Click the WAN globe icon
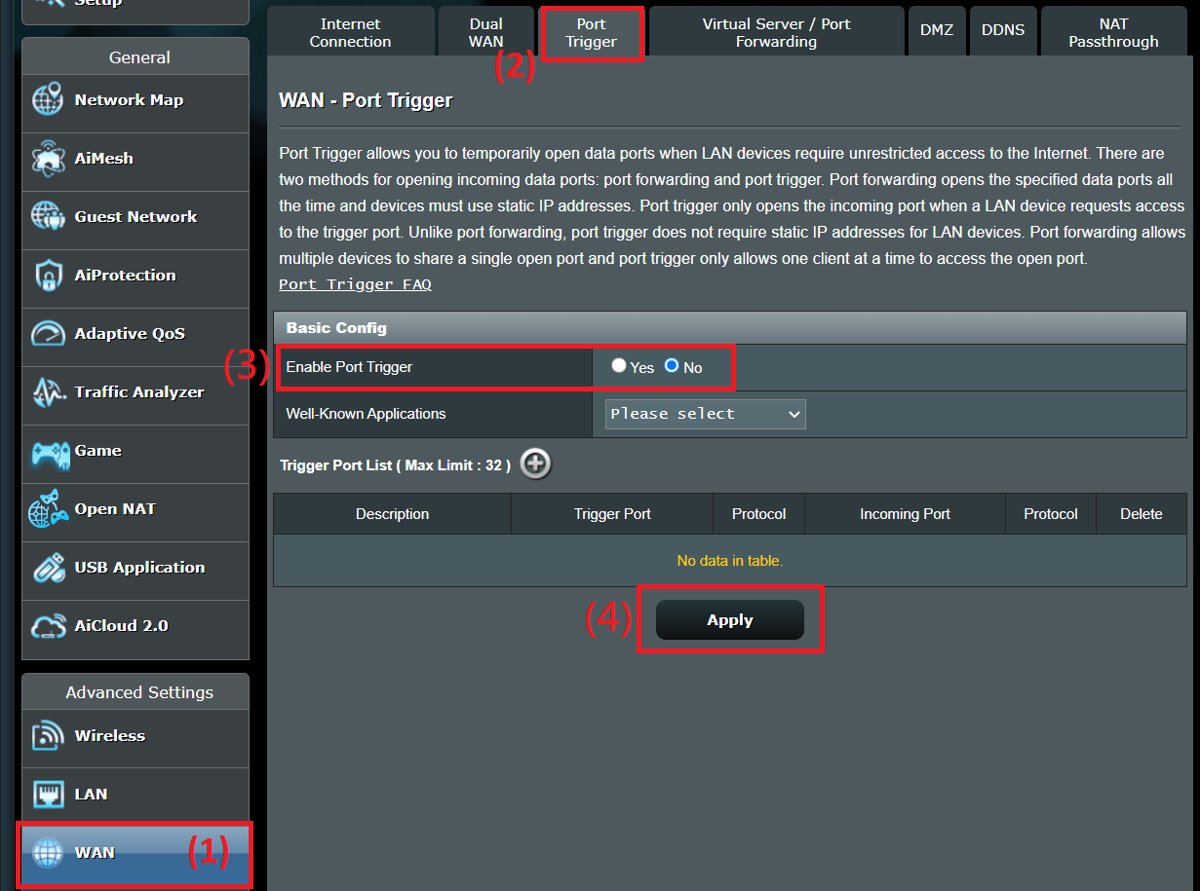1200x891 pixels. point(48,853)
